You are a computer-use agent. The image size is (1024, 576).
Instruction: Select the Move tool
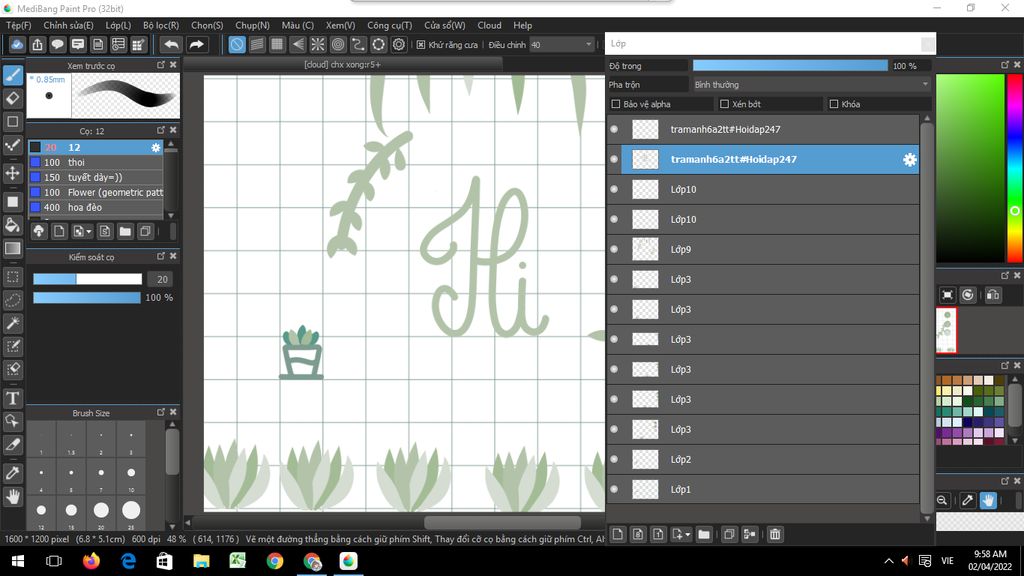[x=12, y=173]
